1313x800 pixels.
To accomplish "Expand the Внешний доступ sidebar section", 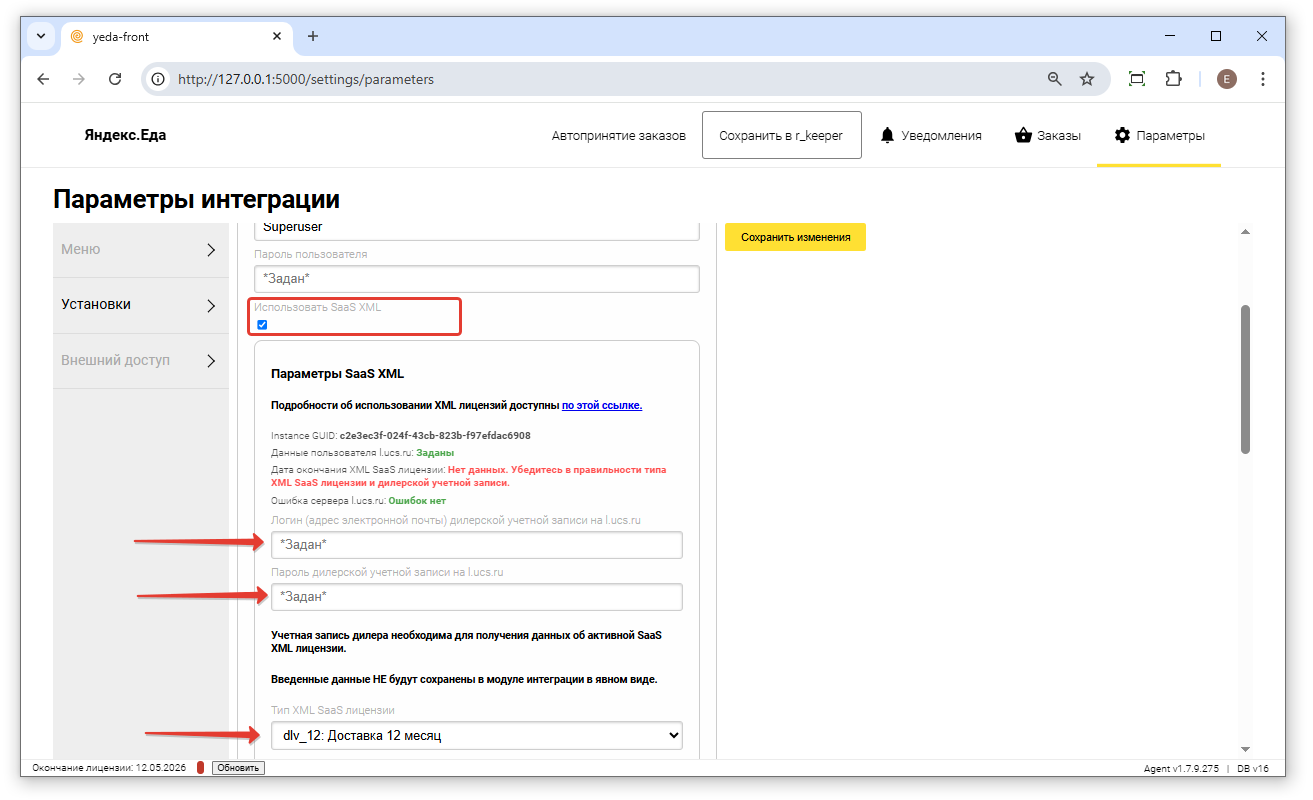I will 140,361.
